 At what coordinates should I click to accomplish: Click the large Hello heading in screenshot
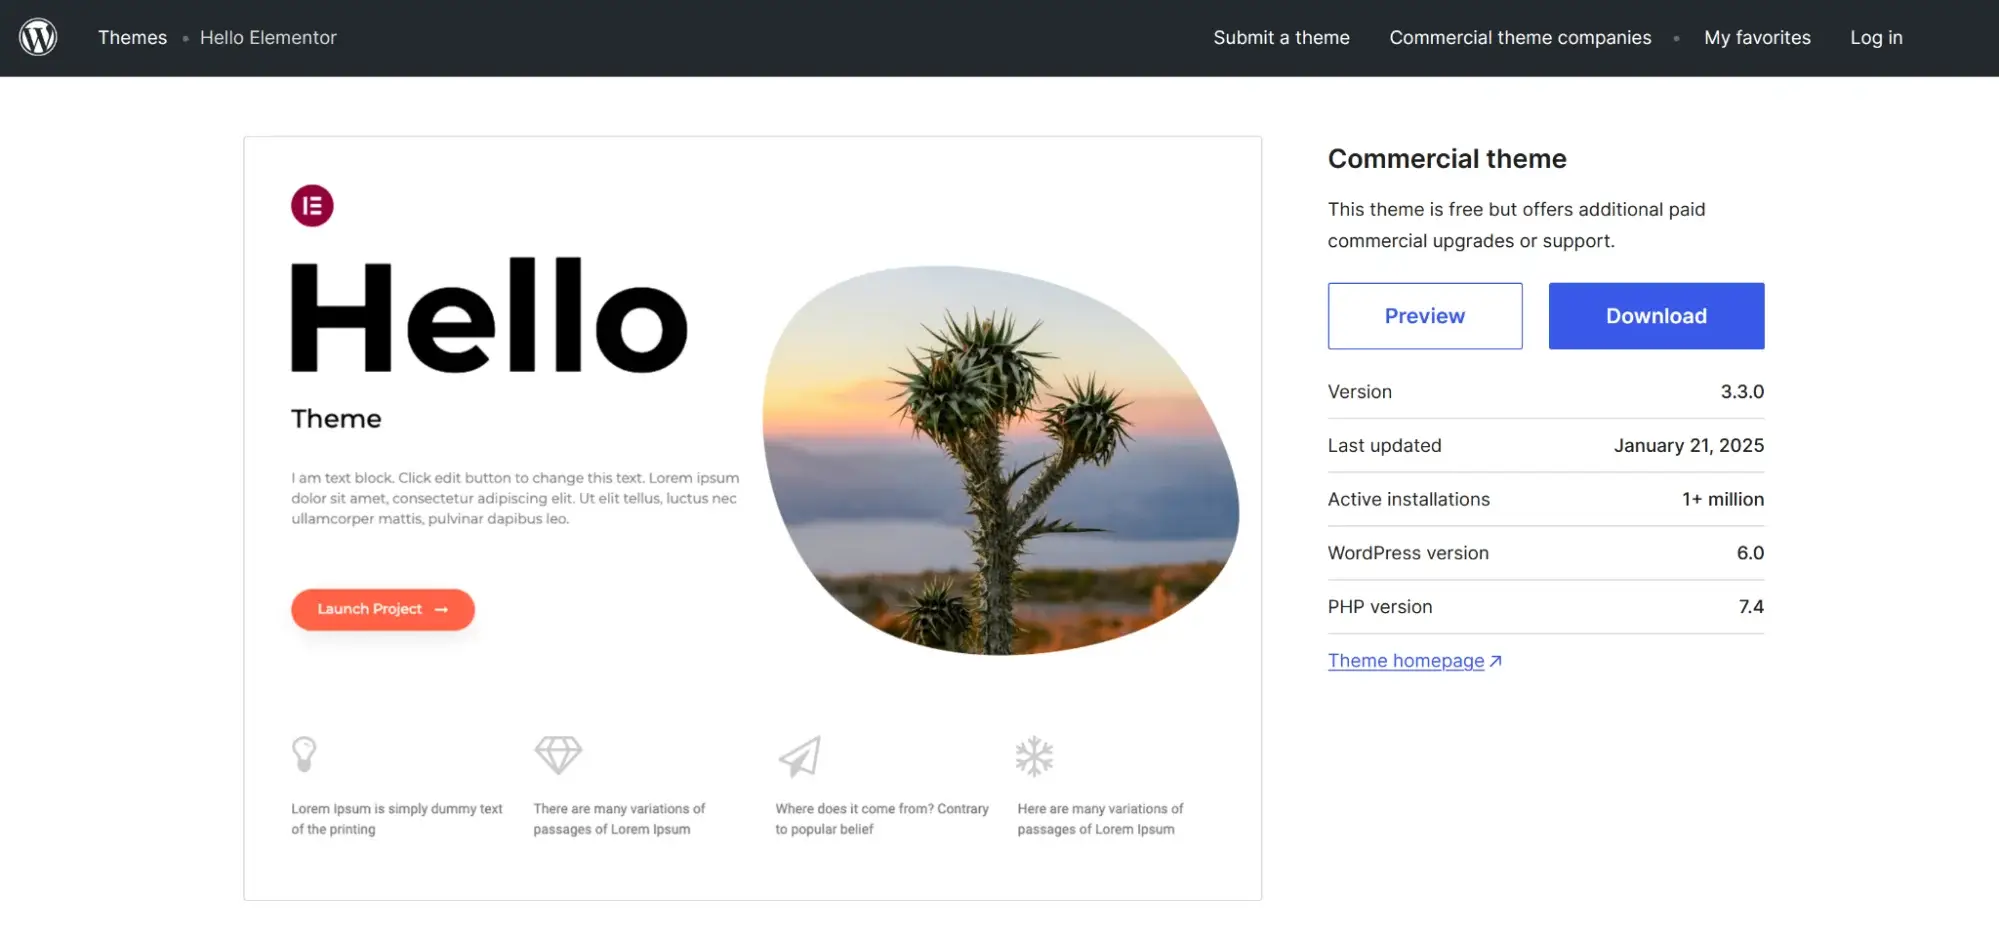click(x=489, y=315)
